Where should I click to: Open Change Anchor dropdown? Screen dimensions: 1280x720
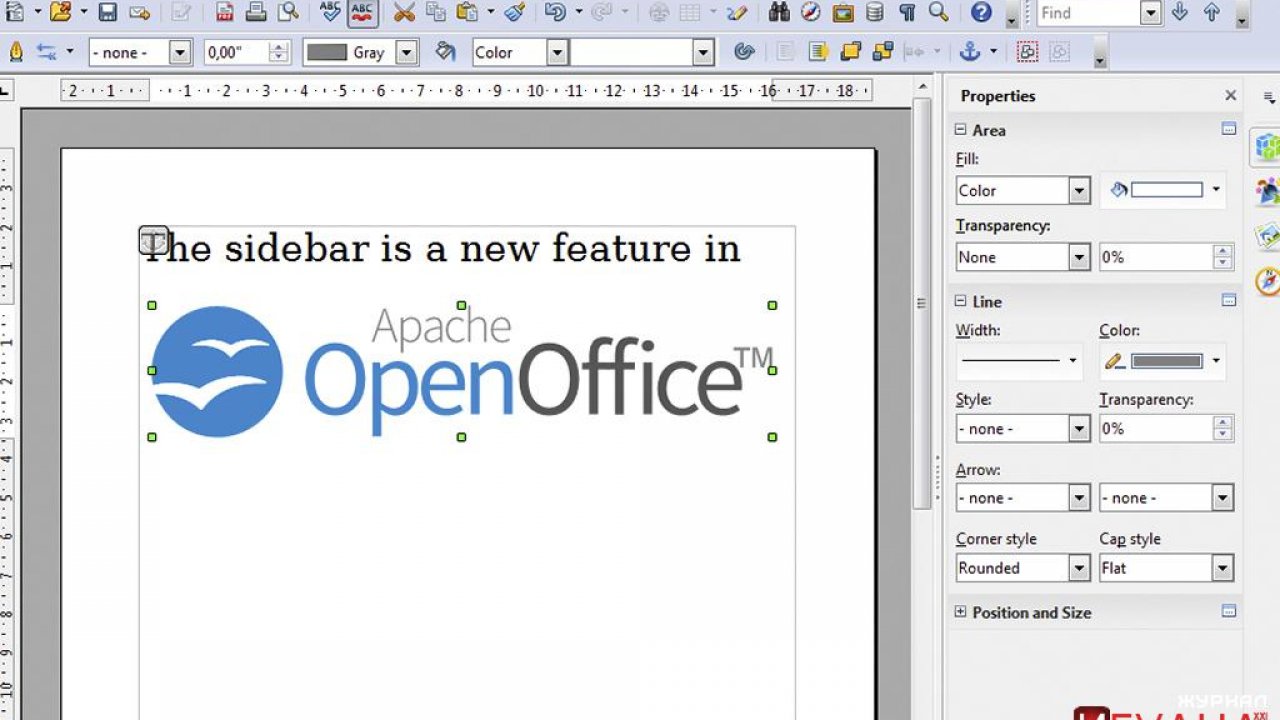[993, 52]
